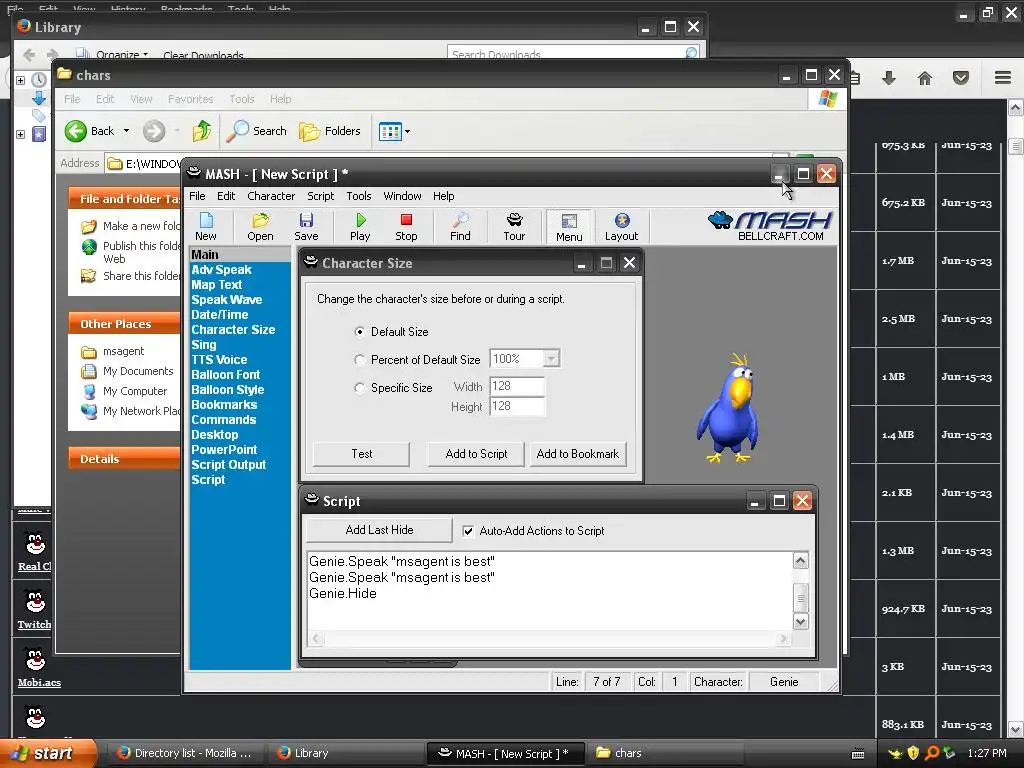Open the 100% percent size dropdown
1024x768 pixels.
click(551, 359)
